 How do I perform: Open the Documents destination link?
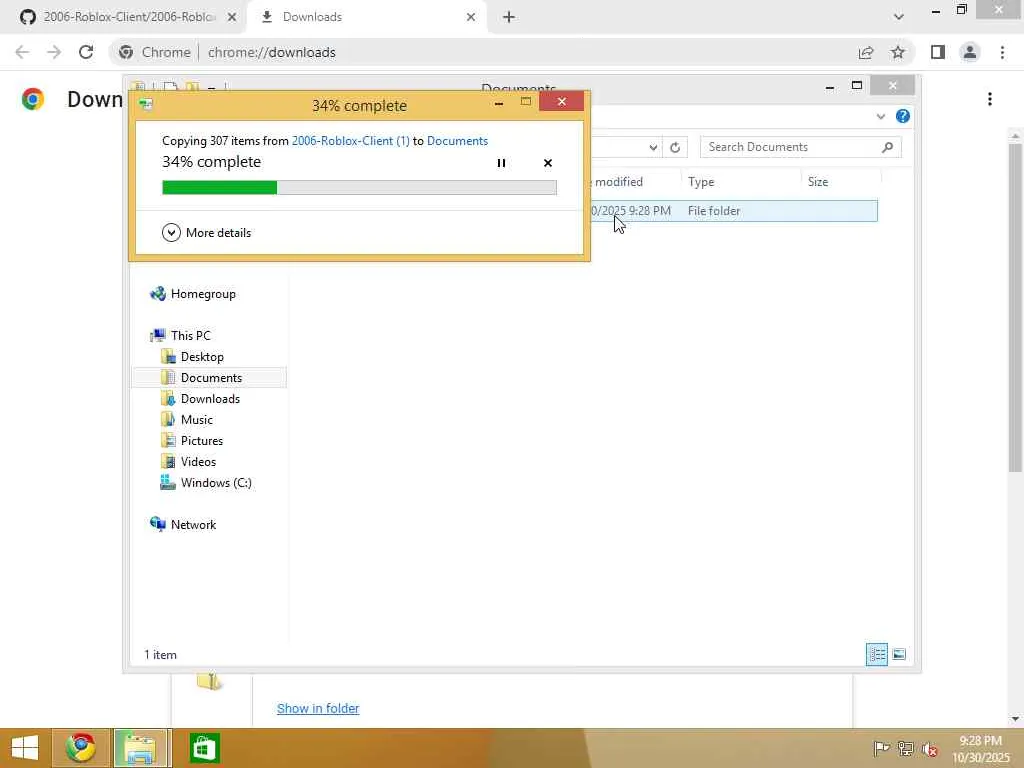457,140
